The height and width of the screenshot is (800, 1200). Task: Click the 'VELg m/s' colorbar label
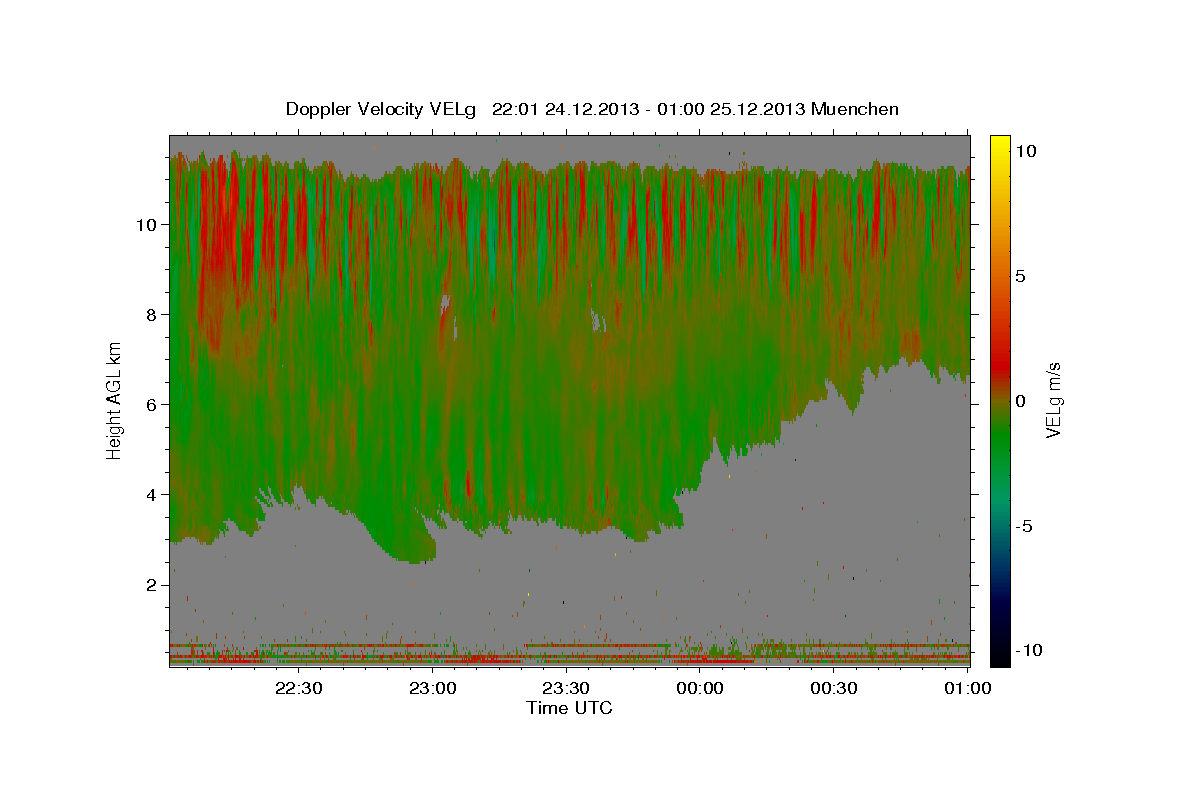[1053, 400]
